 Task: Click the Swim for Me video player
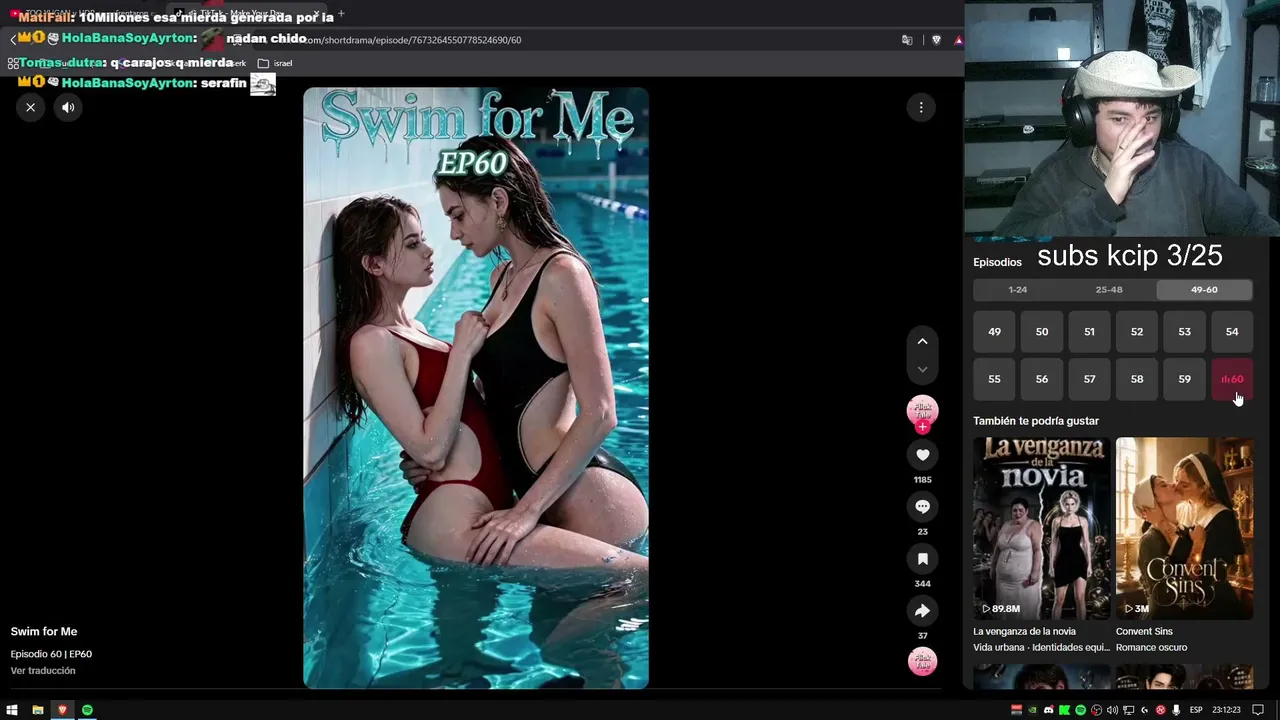(x=476, y=388)
